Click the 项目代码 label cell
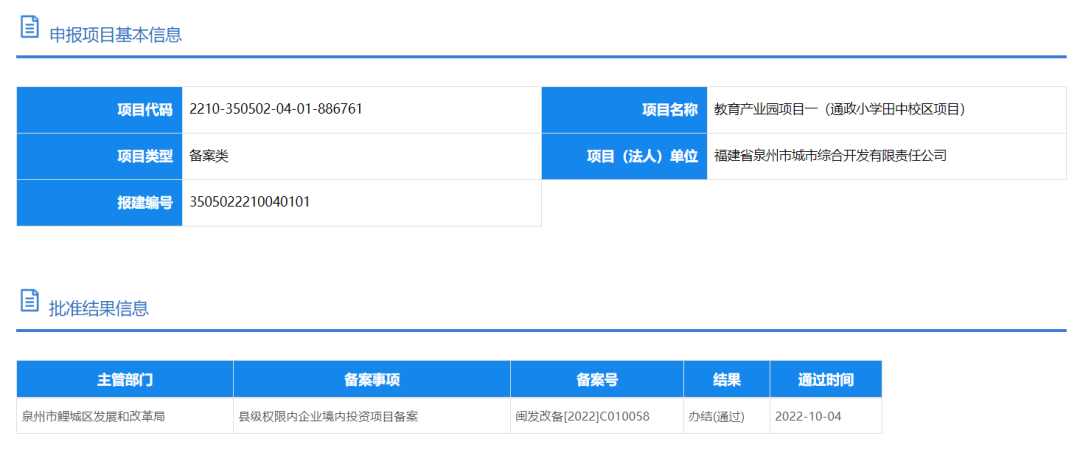 point(99,110)
